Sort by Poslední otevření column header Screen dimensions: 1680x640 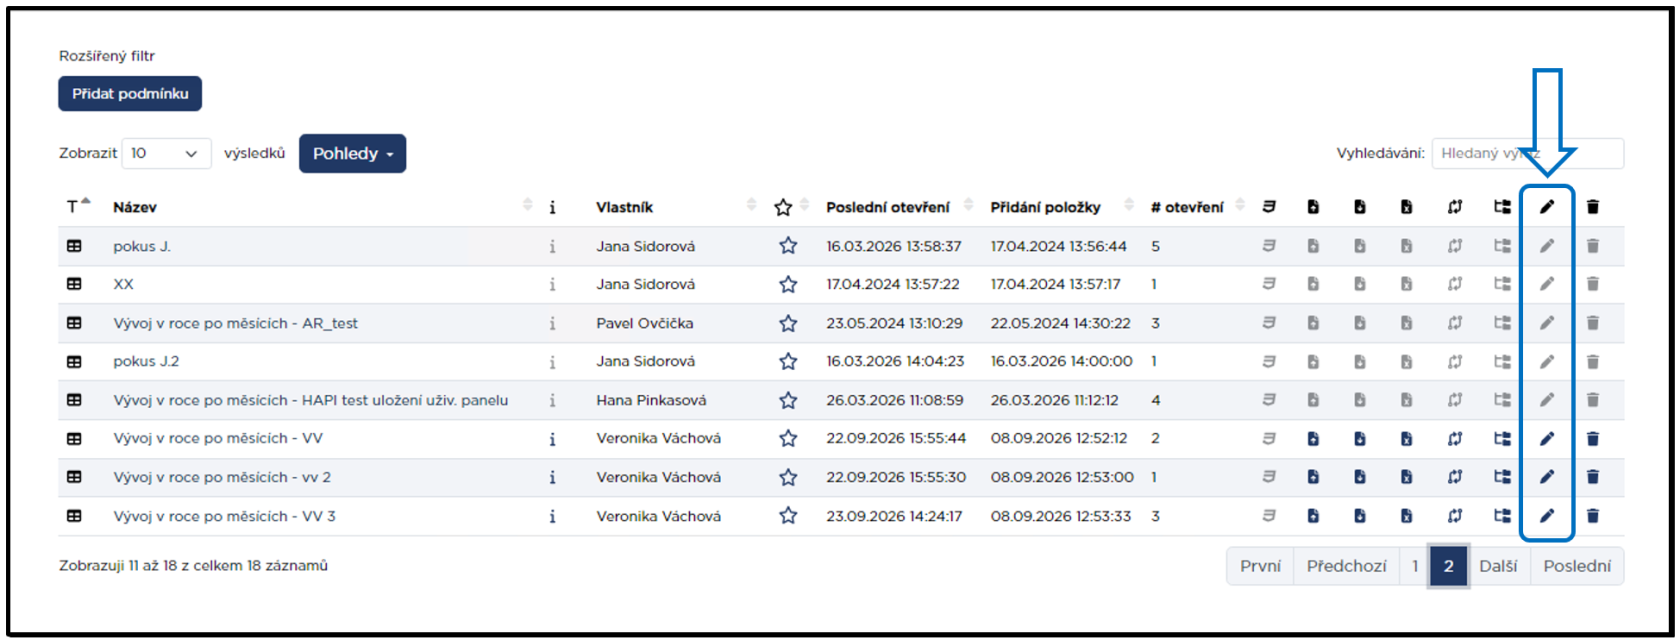pos(888,207)
